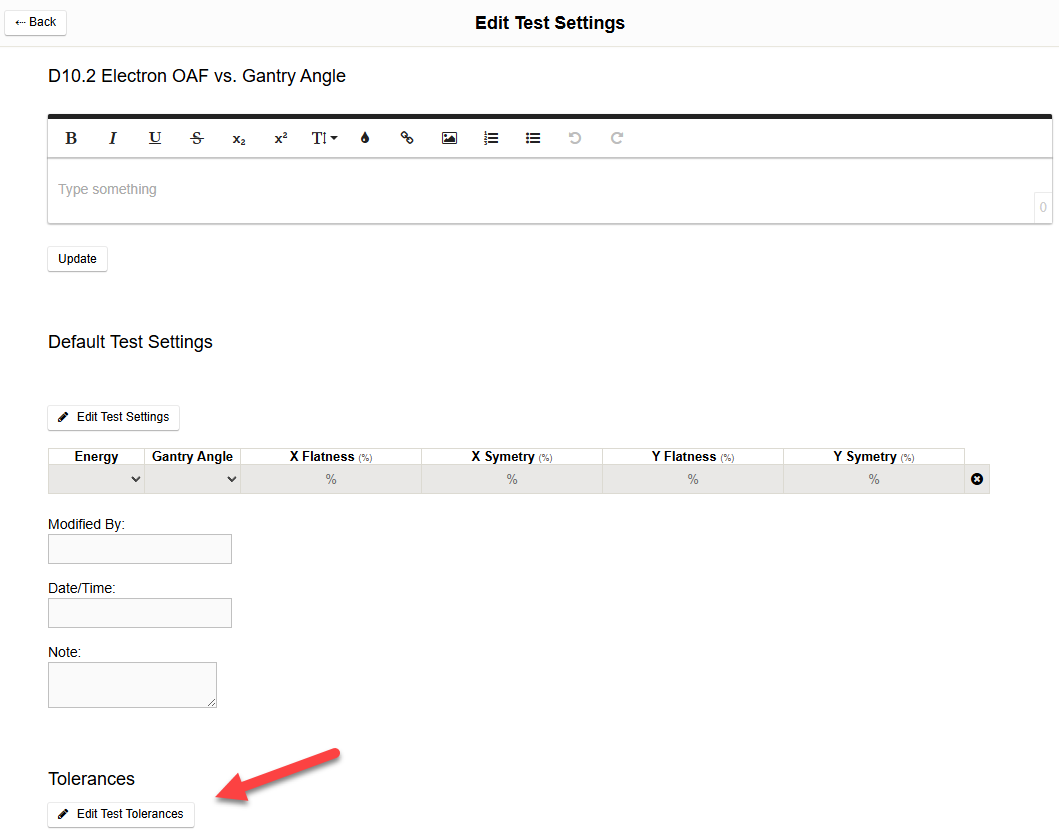The image size is (1059, 837).
Task: Open the font size dropdown
Action: coord(324,138)
